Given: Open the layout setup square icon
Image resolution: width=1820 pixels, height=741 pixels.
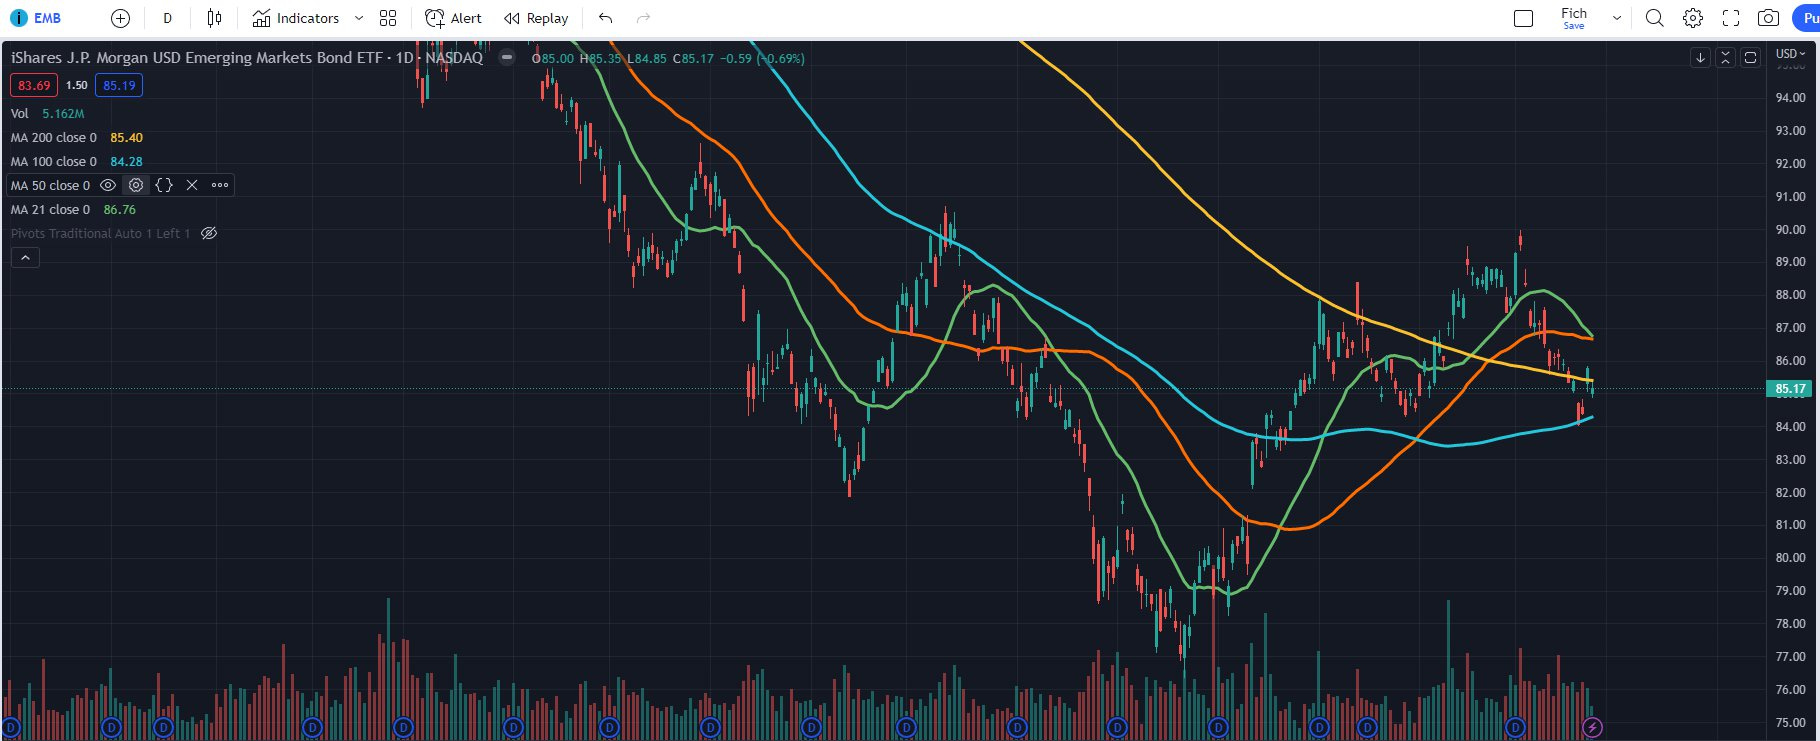Looking at the screenshot, I should [1523, 18].
